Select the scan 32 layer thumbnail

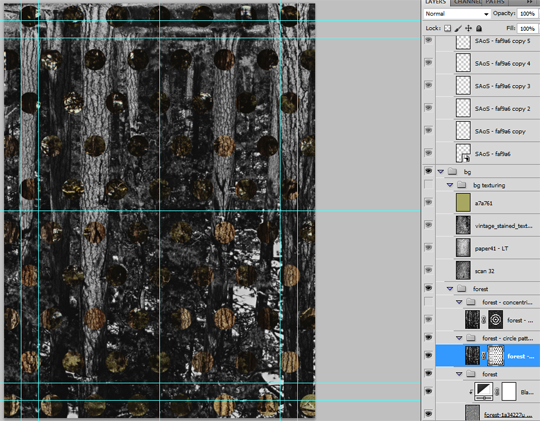click(x=463, y=270)
